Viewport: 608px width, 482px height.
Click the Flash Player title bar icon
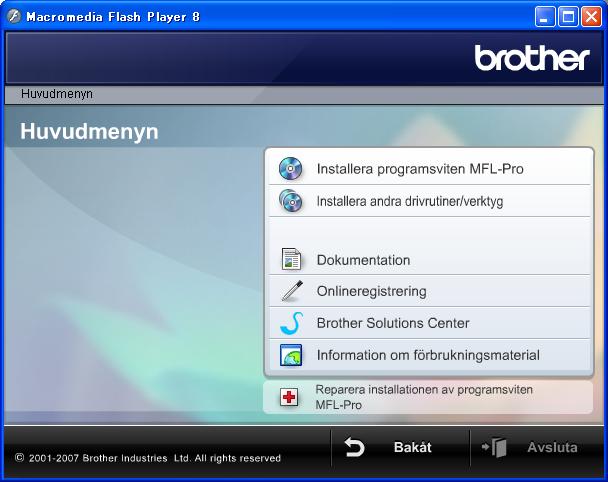coord(14,17)
